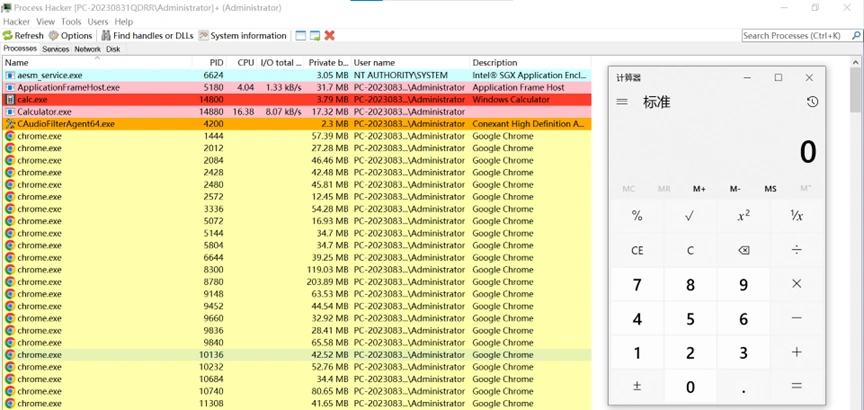
Task: Focus the Search Processes field
Action: pos(800,36)
